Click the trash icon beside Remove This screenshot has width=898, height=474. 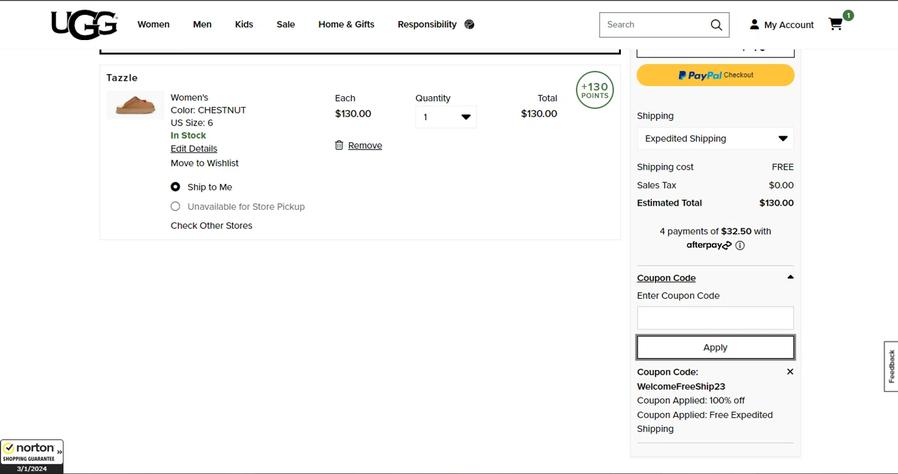(x=339, y=145)
